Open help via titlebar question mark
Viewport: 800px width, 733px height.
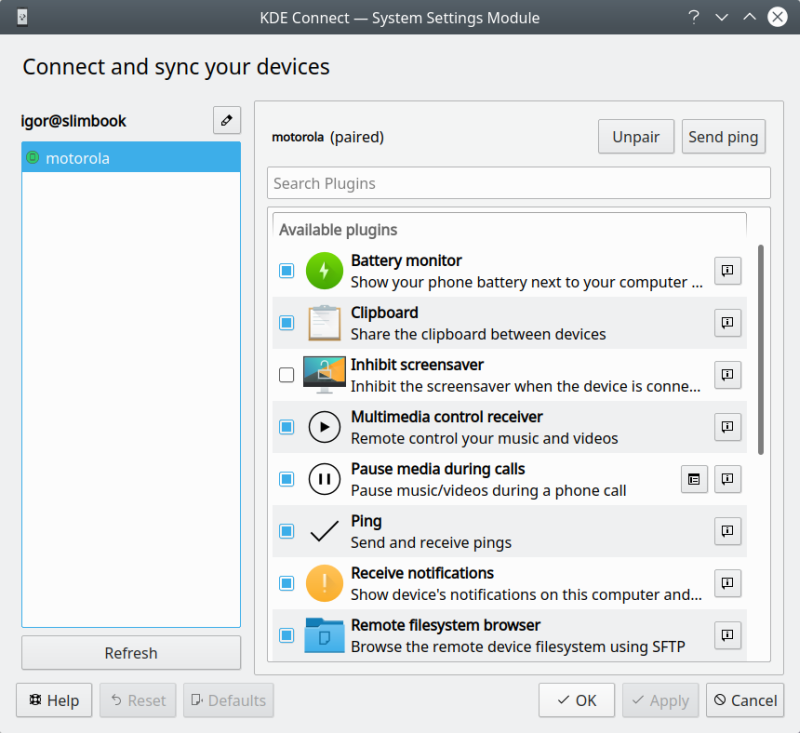tap(694, 17)
